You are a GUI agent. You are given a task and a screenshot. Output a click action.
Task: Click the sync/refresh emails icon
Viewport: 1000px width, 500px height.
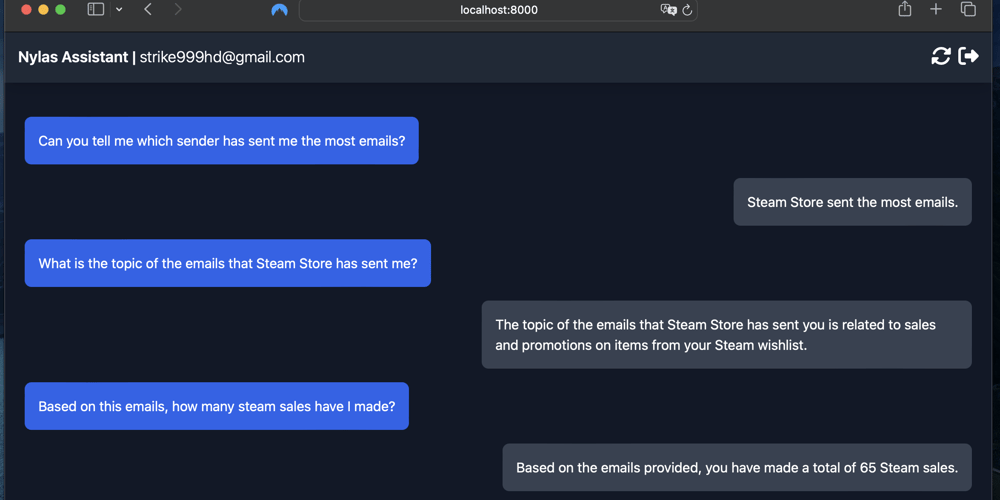click(x=940, y=56)
